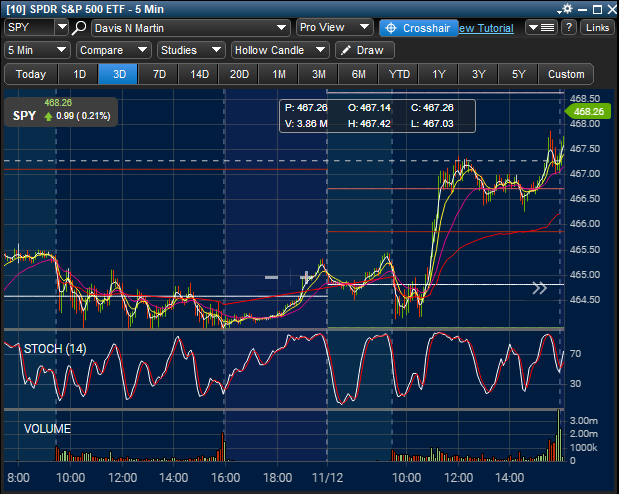This screenshot has width=619, height=494.
Task: Open the Links button
Action: point(597,28)
